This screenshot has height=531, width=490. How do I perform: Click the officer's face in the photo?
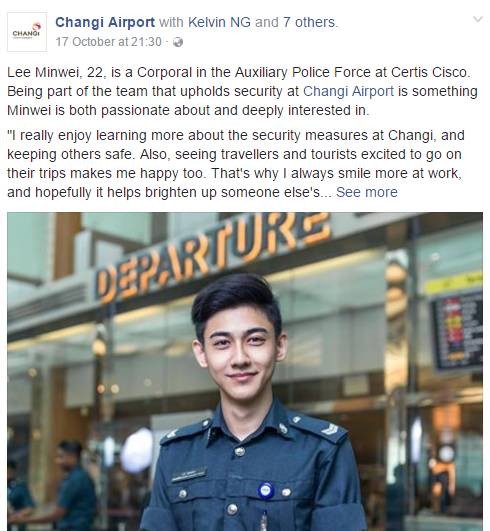[x=241, y=349]
